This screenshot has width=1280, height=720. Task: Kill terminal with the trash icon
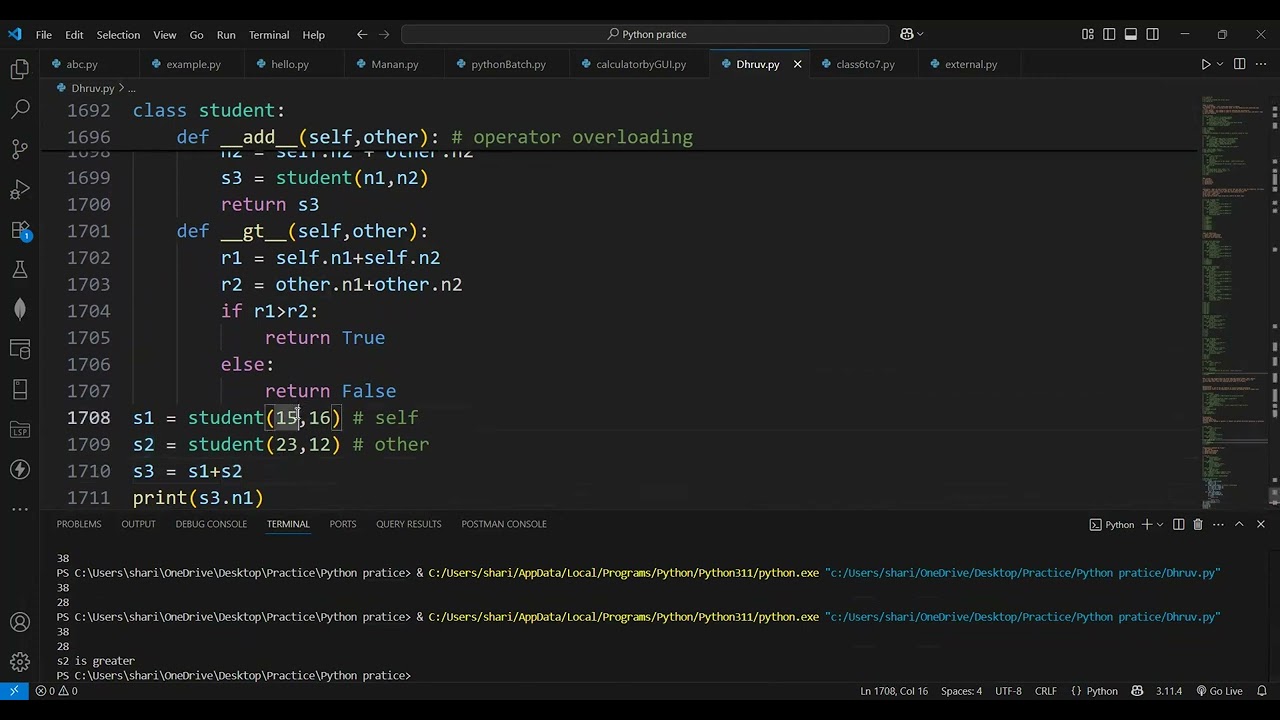tap(1198, 524)
